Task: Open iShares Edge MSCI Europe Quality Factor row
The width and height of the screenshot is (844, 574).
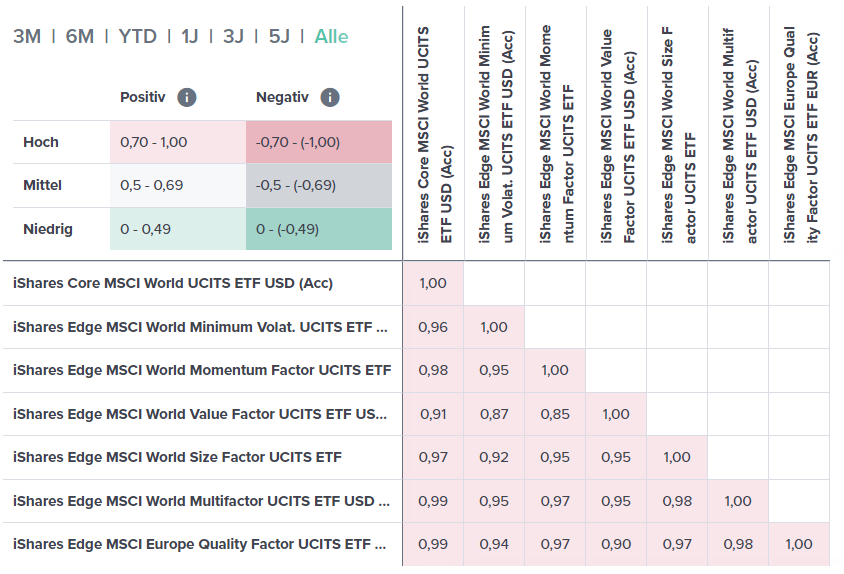Action: [199, 544]
